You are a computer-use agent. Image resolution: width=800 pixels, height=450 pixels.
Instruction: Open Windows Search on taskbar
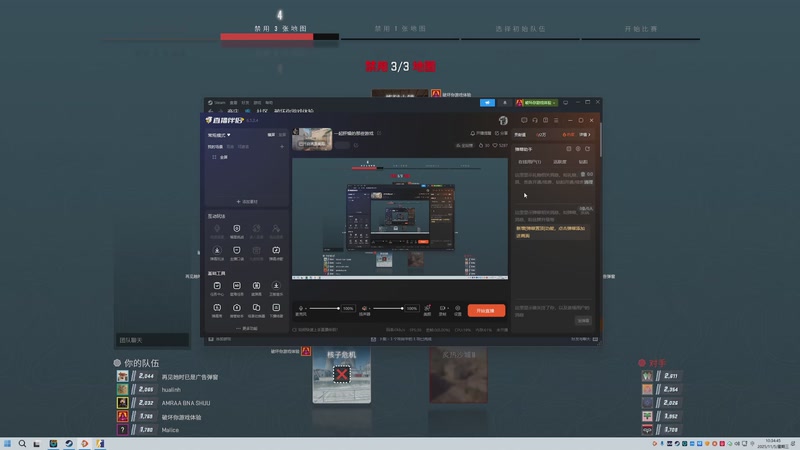click(x=22, y=443)
